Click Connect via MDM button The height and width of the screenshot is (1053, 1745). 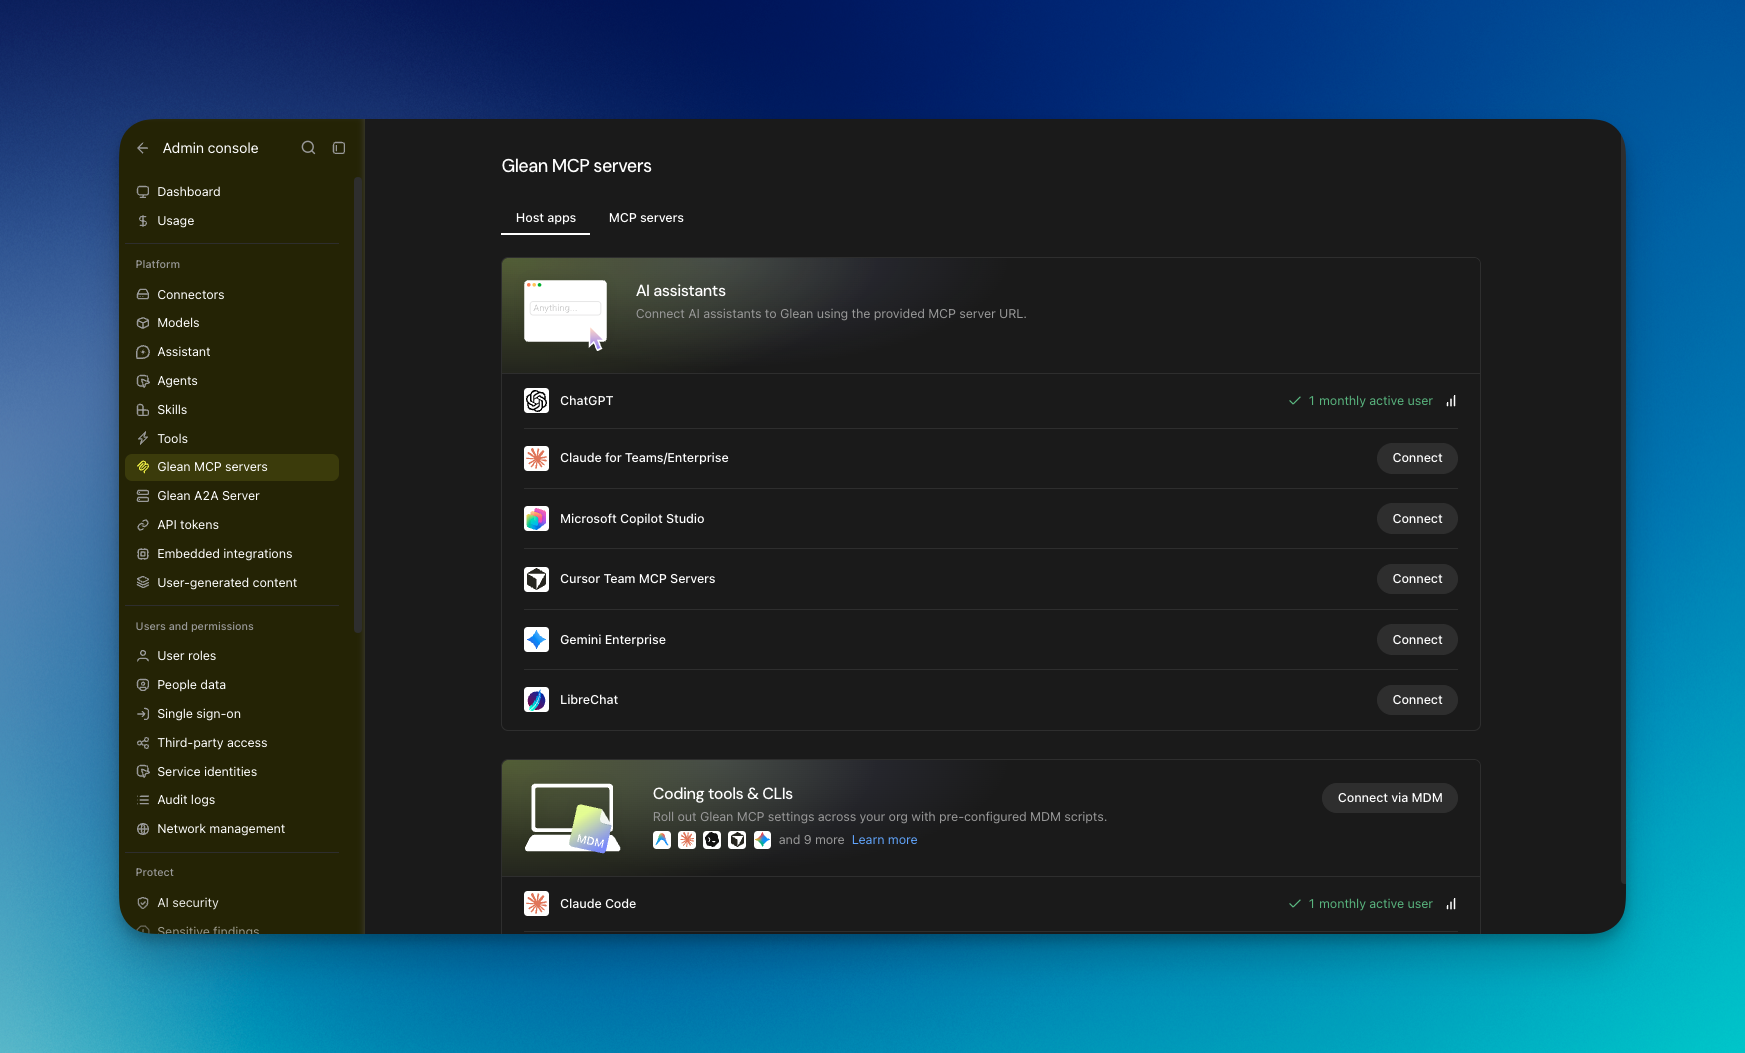coord(1390,798)
